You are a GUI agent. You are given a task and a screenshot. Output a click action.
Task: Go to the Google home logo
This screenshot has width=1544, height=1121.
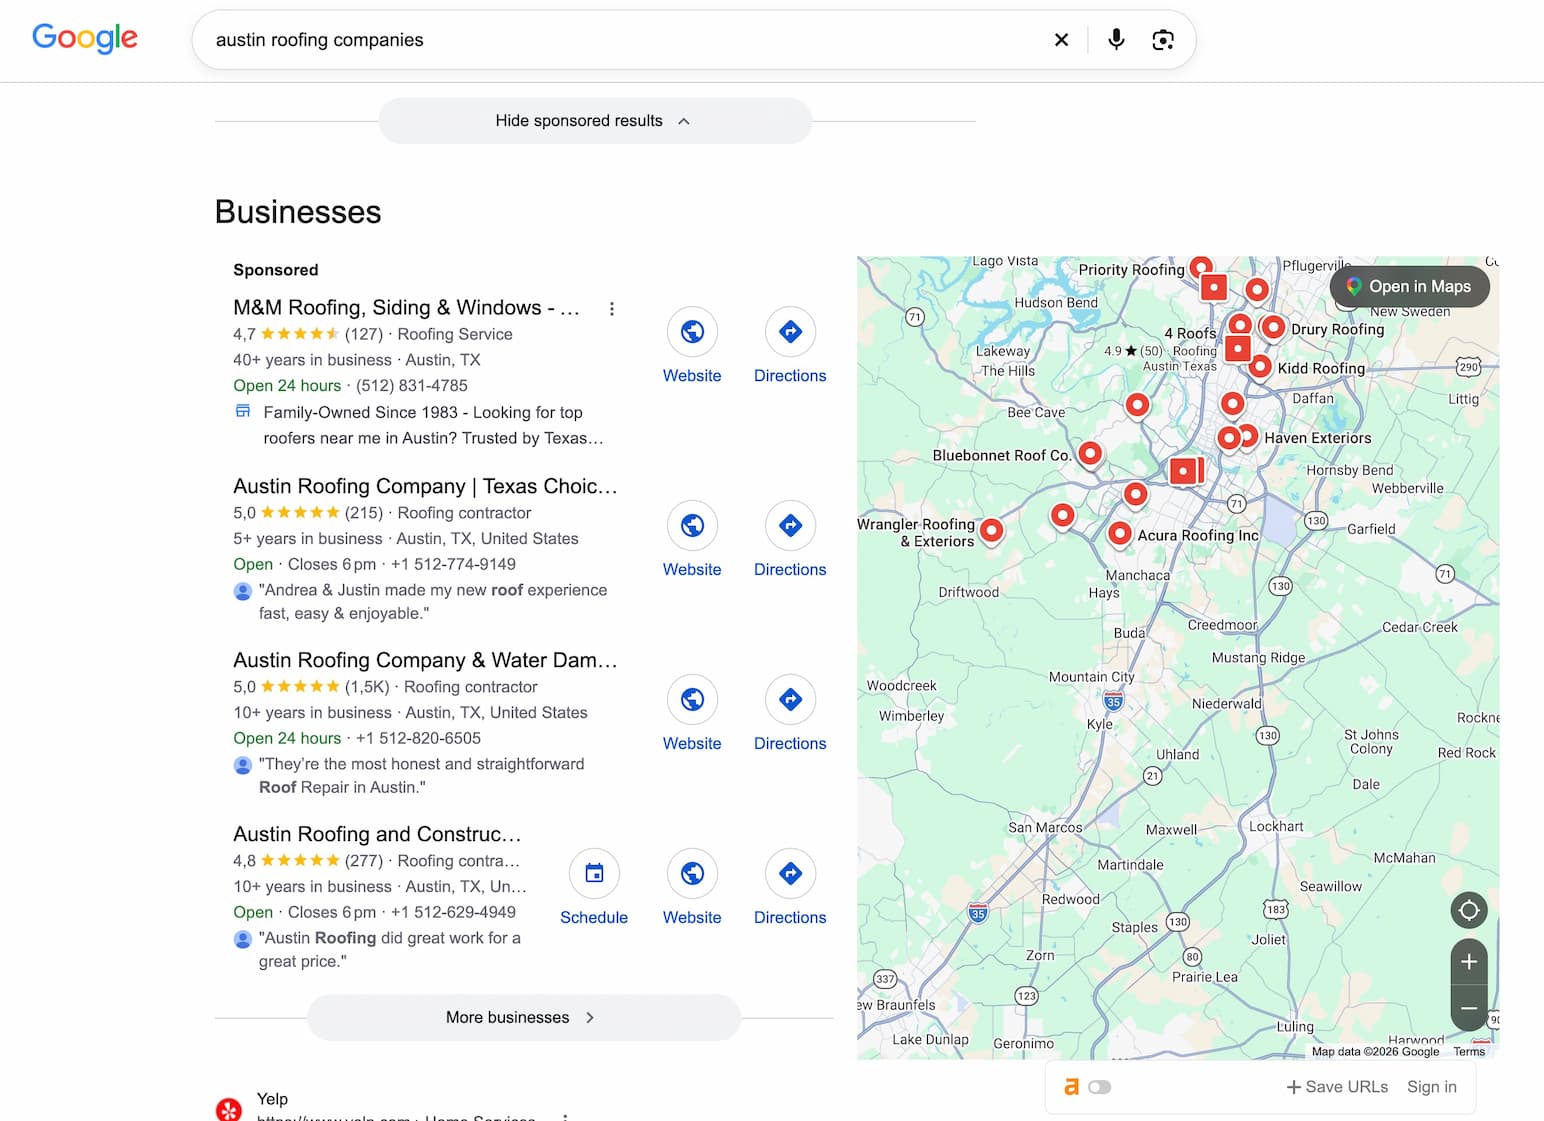point(85,38)
